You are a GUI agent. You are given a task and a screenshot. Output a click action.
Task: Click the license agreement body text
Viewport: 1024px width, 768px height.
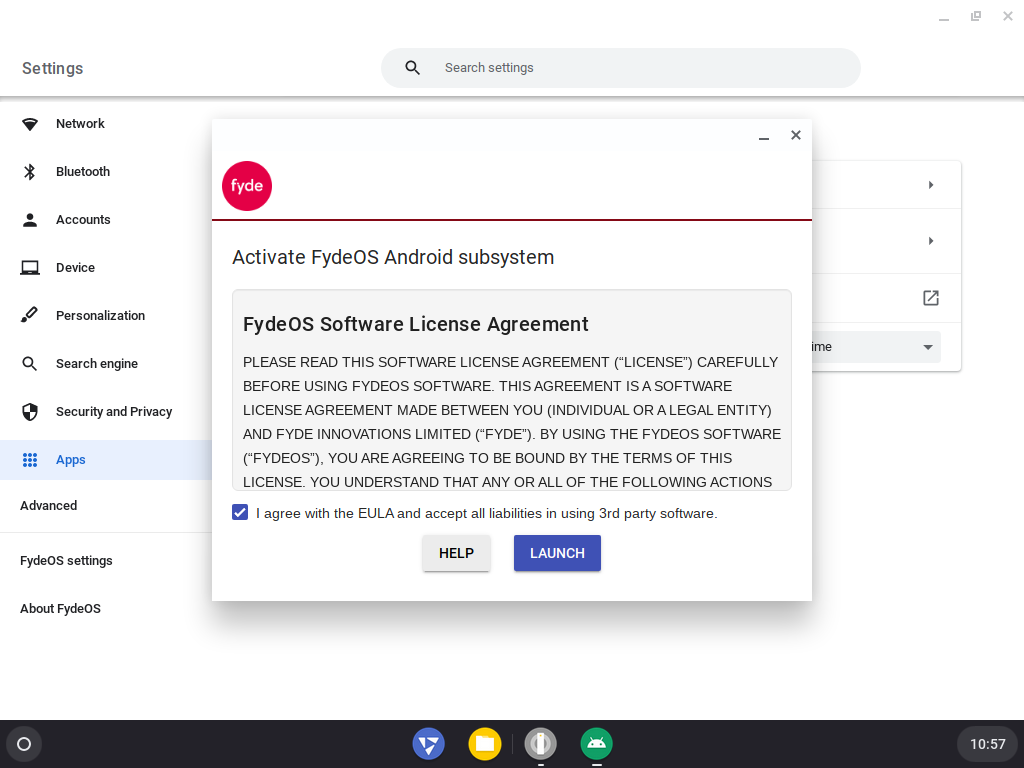(512, 422)
